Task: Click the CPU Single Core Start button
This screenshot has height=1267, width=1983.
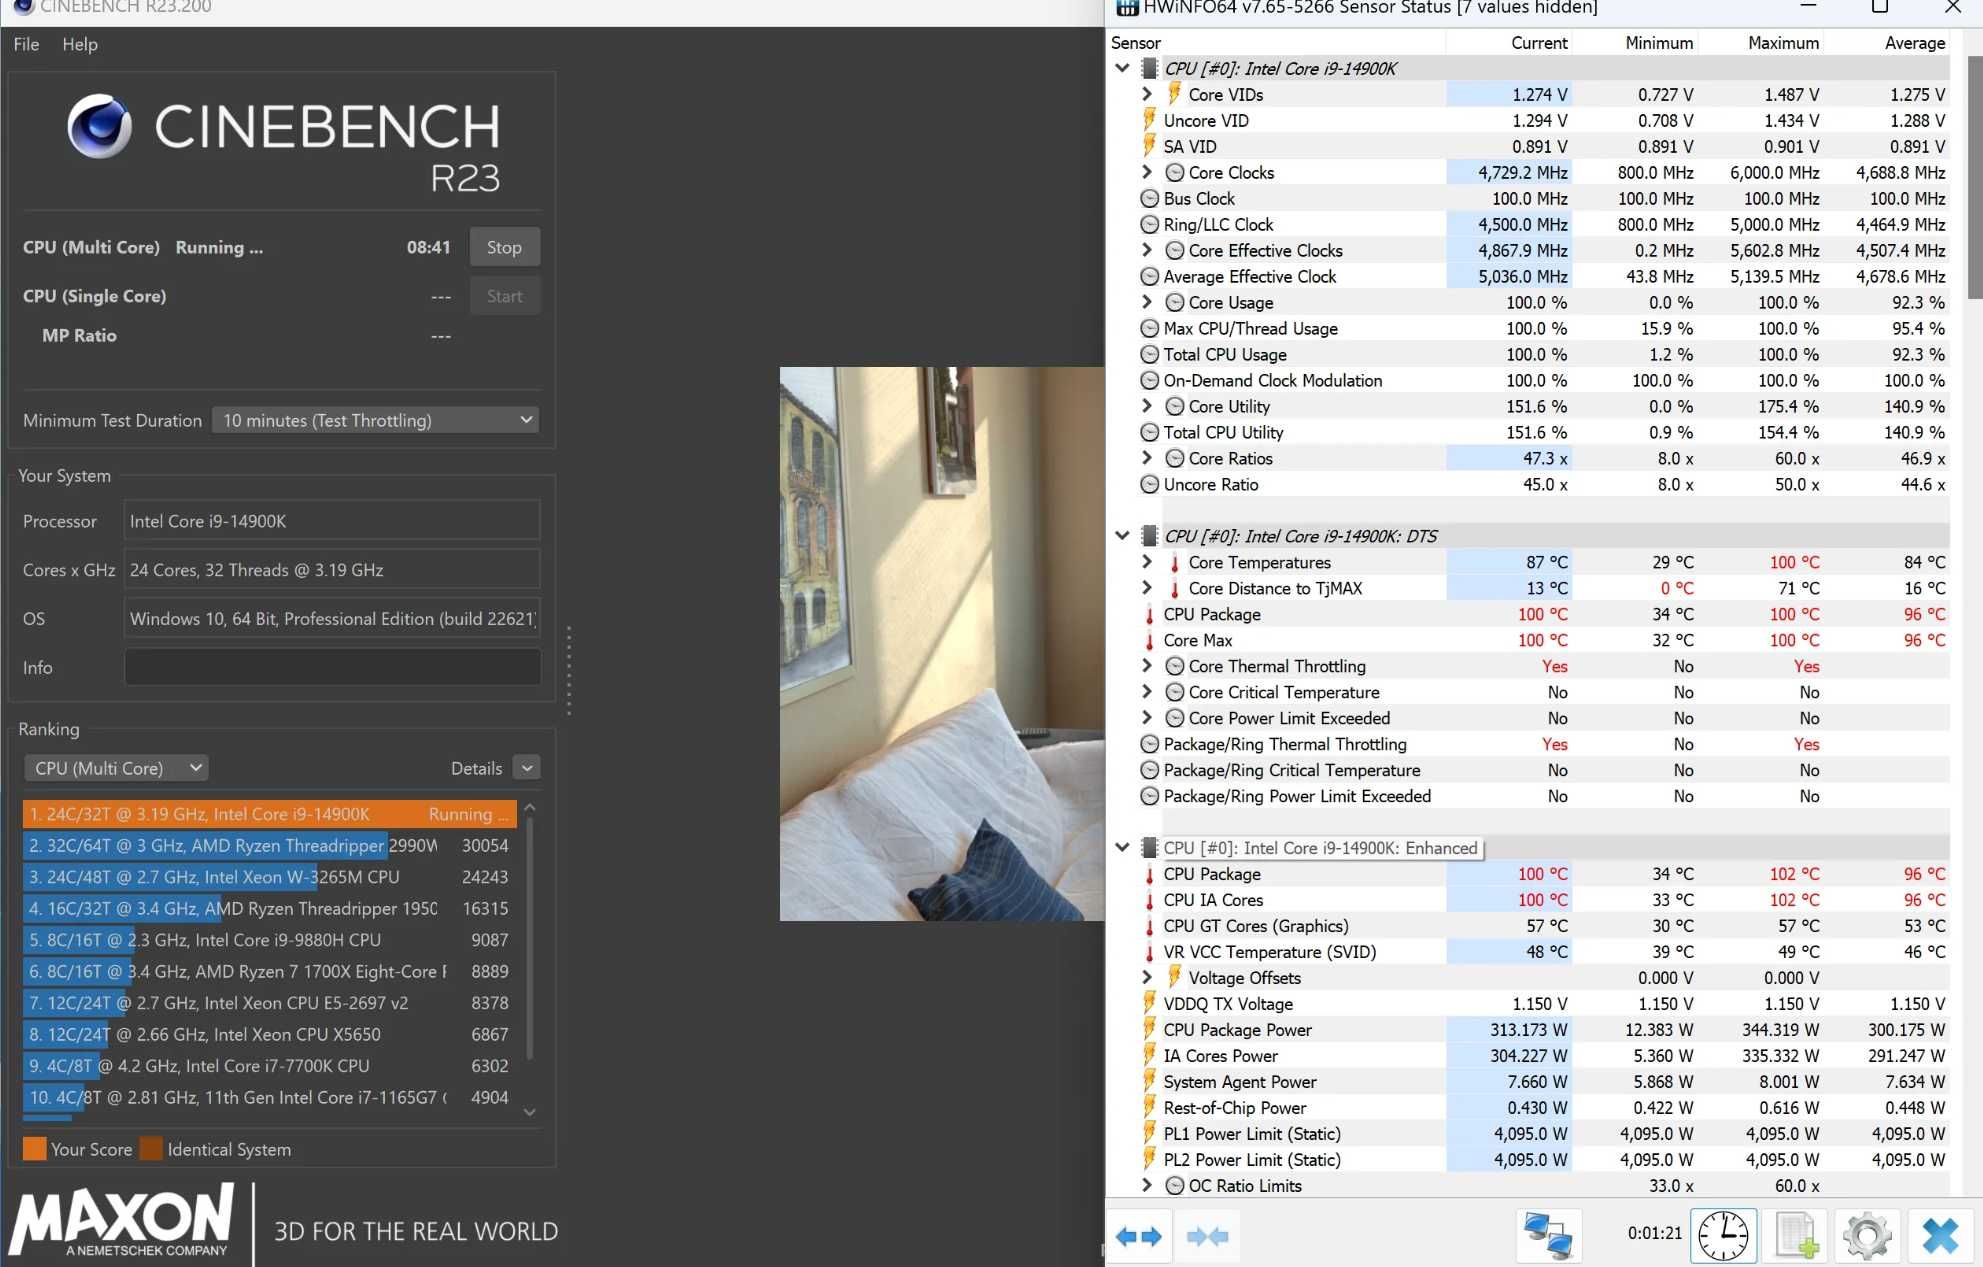Action: 505,296
